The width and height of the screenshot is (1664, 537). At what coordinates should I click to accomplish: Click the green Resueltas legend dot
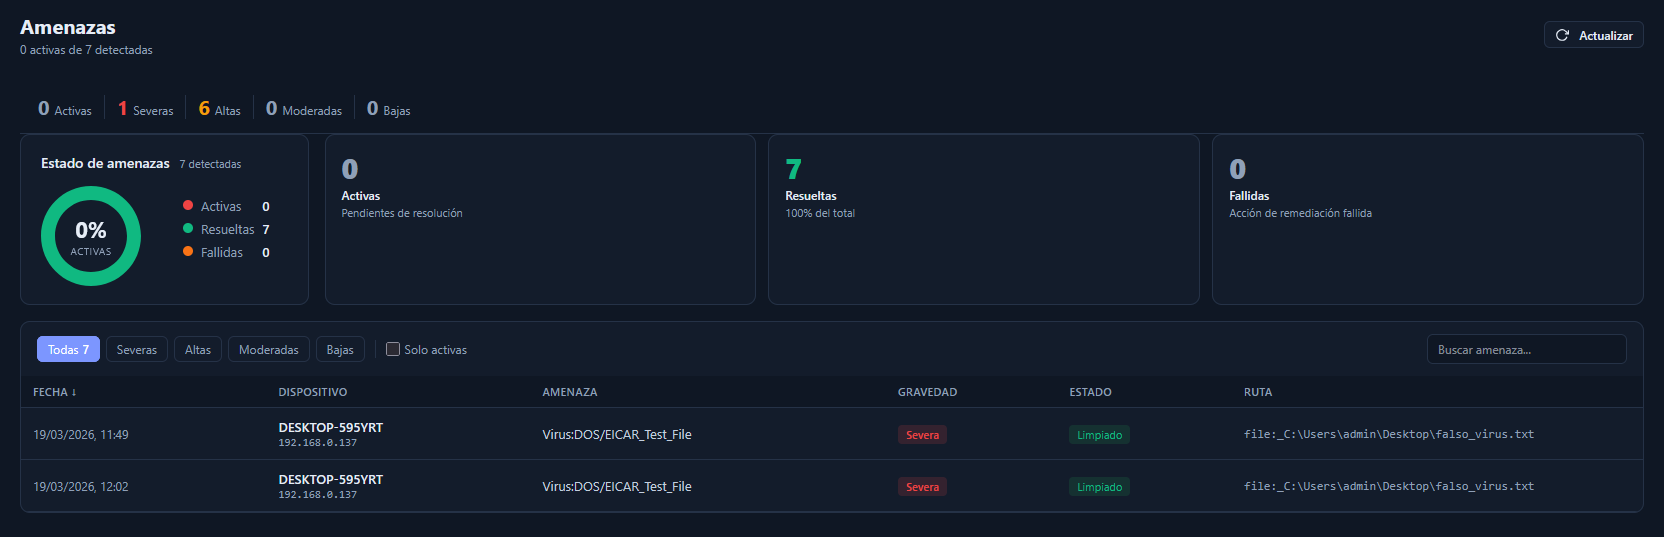[188, 228]
